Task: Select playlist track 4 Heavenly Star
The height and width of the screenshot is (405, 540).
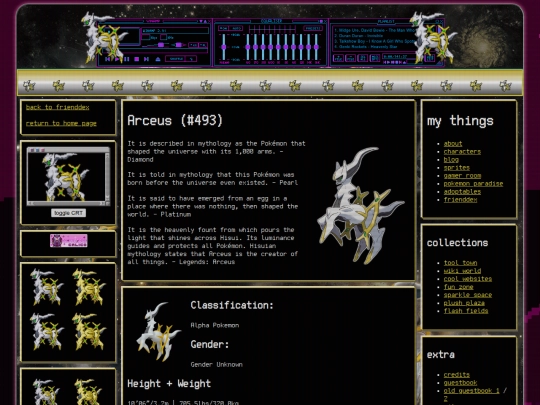Action: coord(365,46)
